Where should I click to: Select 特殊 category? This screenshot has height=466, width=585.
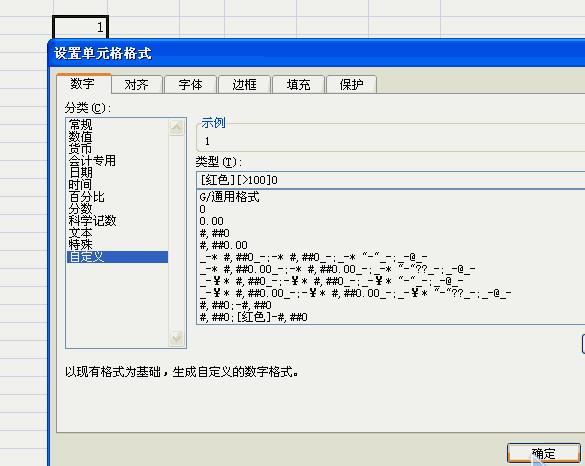tap(117, 245)
